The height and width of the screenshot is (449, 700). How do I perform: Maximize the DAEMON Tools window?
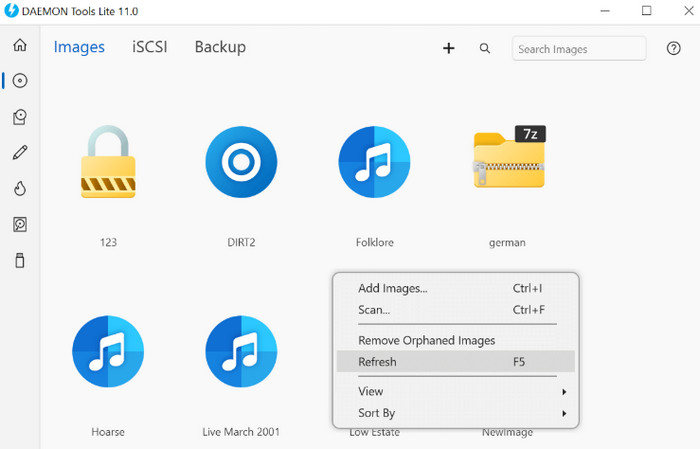point(646,11)
